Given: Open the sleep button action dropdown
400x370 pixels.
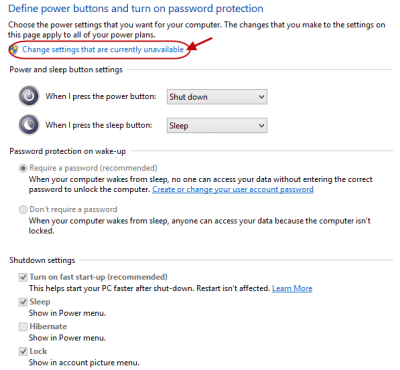Looking at the screenshot, I should [x=217, y=126].
